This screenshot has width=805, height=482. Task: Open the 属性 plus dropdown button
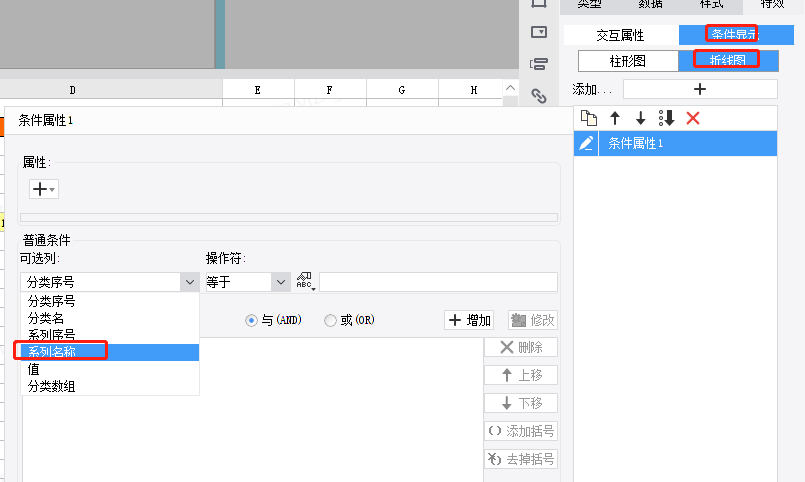[x=43, y=189]
